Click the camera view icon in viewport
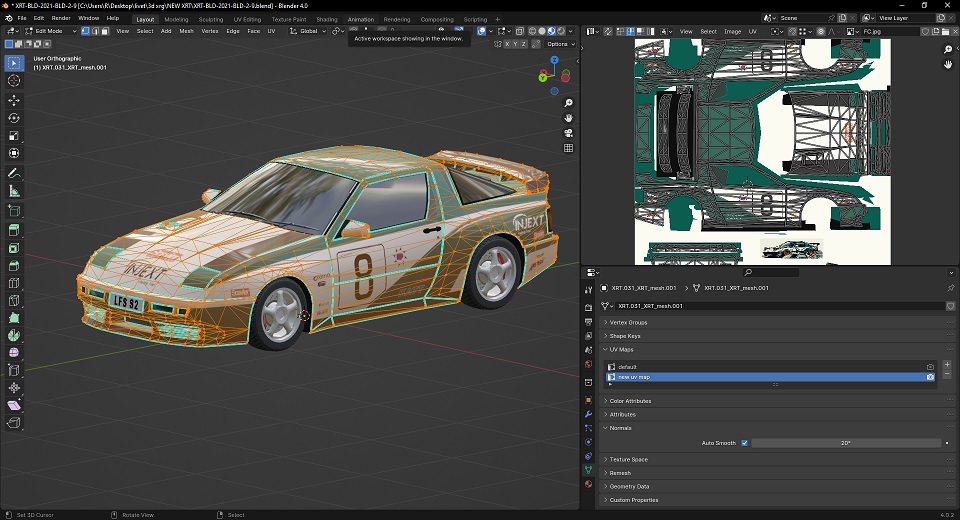This screenshot has height=520, width=960. click(568, 133)
